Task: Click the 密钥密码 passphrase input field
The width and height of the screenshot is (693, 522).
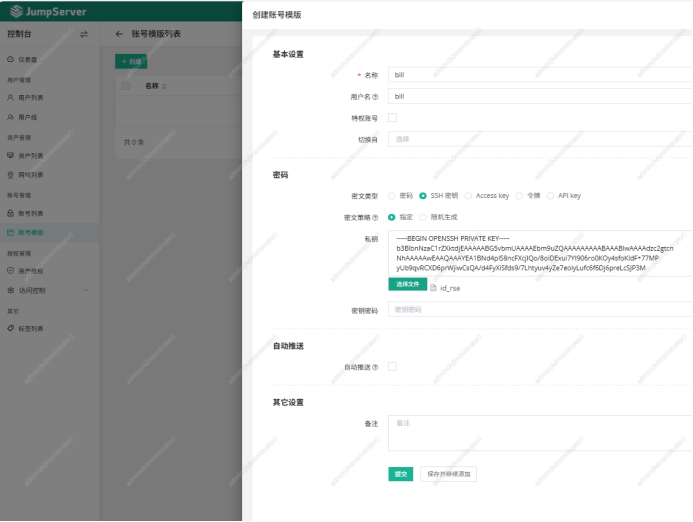Action: click(x=538, y=311)
